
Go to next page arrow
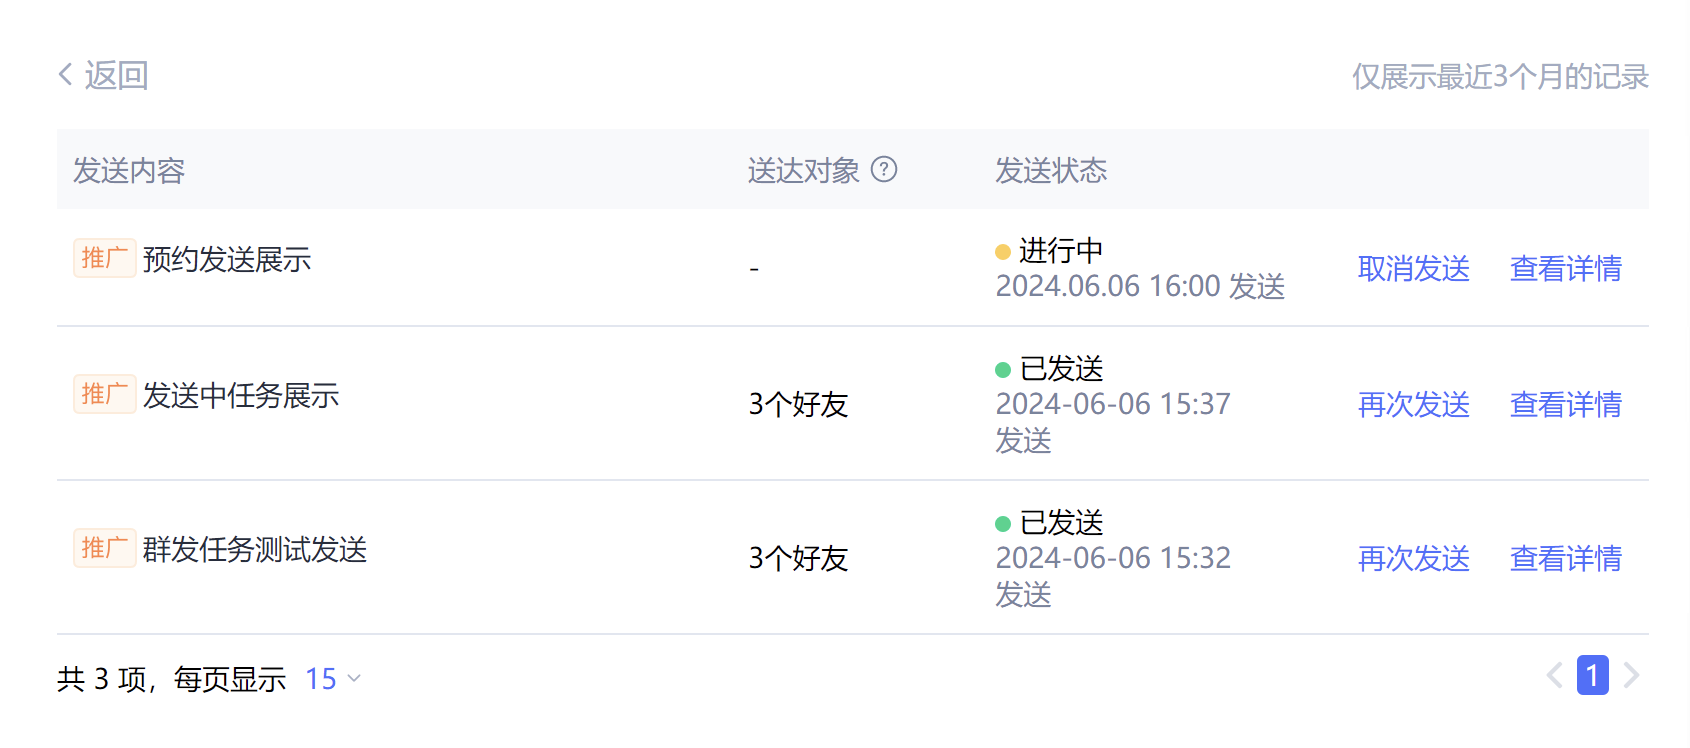[1632, 676]
